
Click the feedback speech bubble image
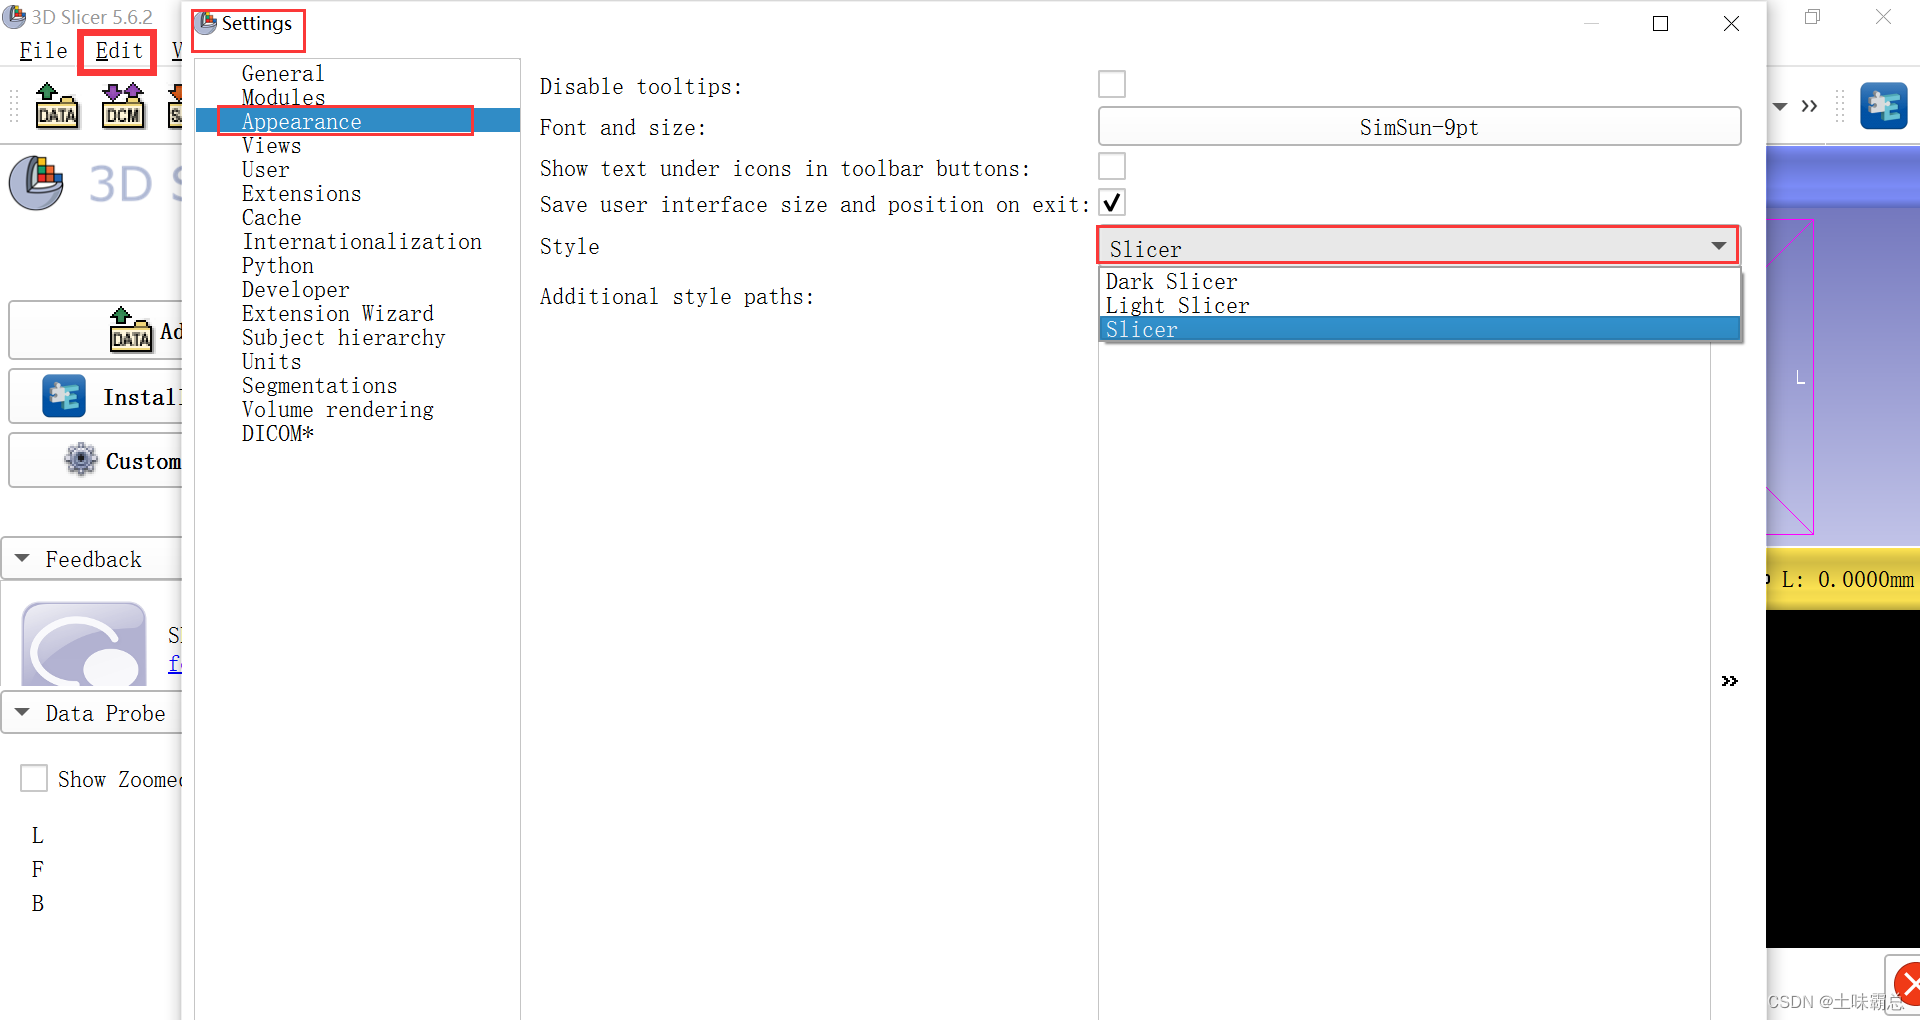click(x=84, y=643)
